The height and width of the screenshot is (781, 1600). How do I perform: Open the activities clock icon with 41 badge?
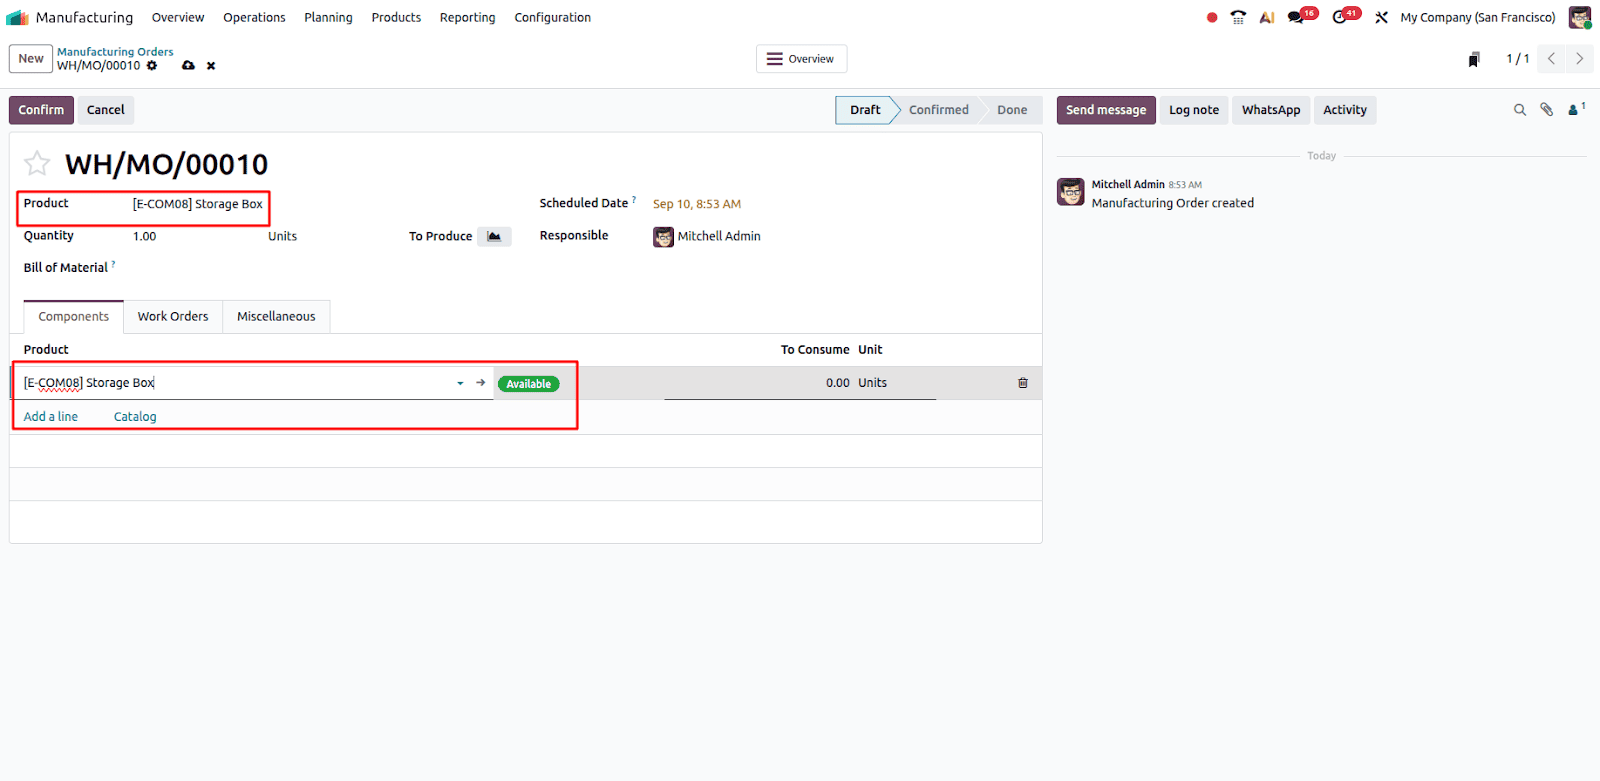coord(1340,17)
